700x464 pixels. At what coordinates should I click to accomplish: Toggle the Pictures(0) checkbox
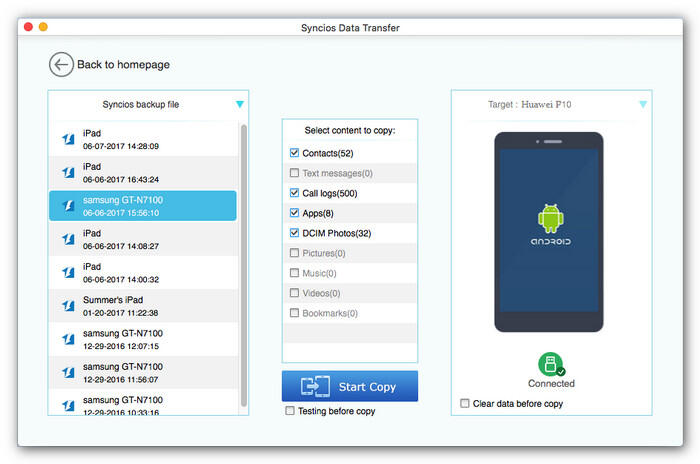pyautogui.click(x=294, y=253)
